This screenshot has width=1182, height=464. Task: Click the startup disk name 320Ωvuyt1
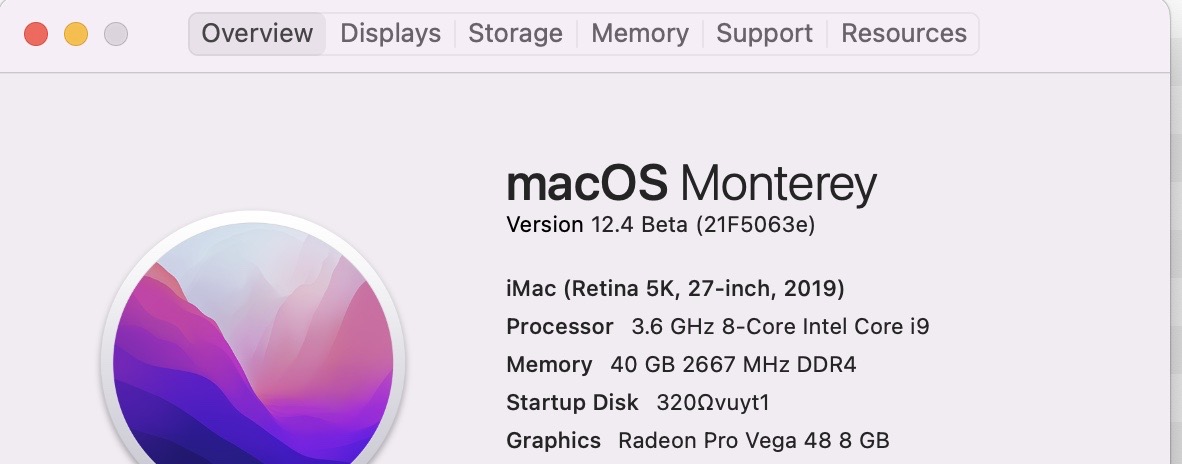point(712,403)
